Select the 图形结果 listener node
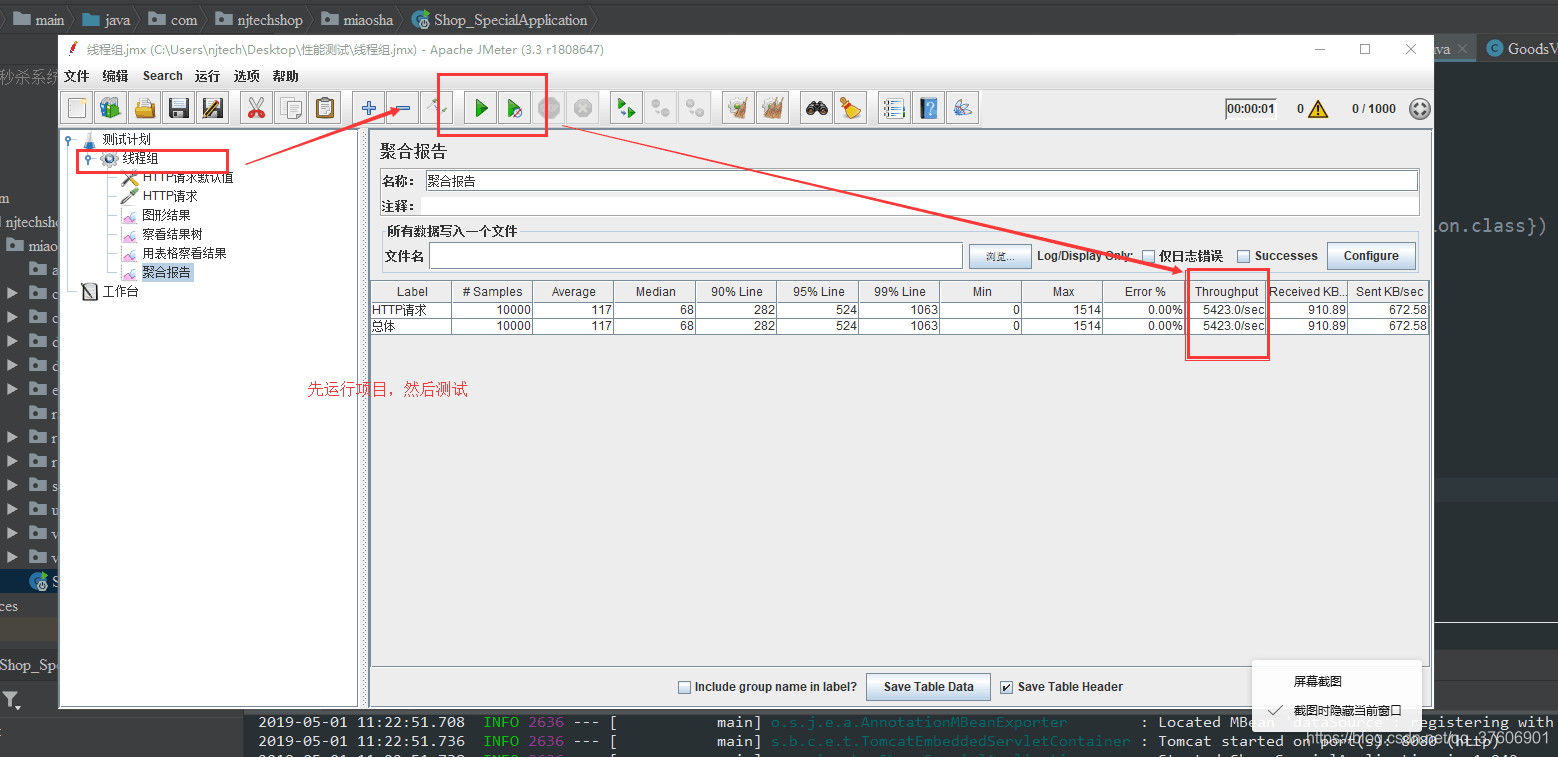Viewport: 1558px width, 757px height. tap(166, 215)
